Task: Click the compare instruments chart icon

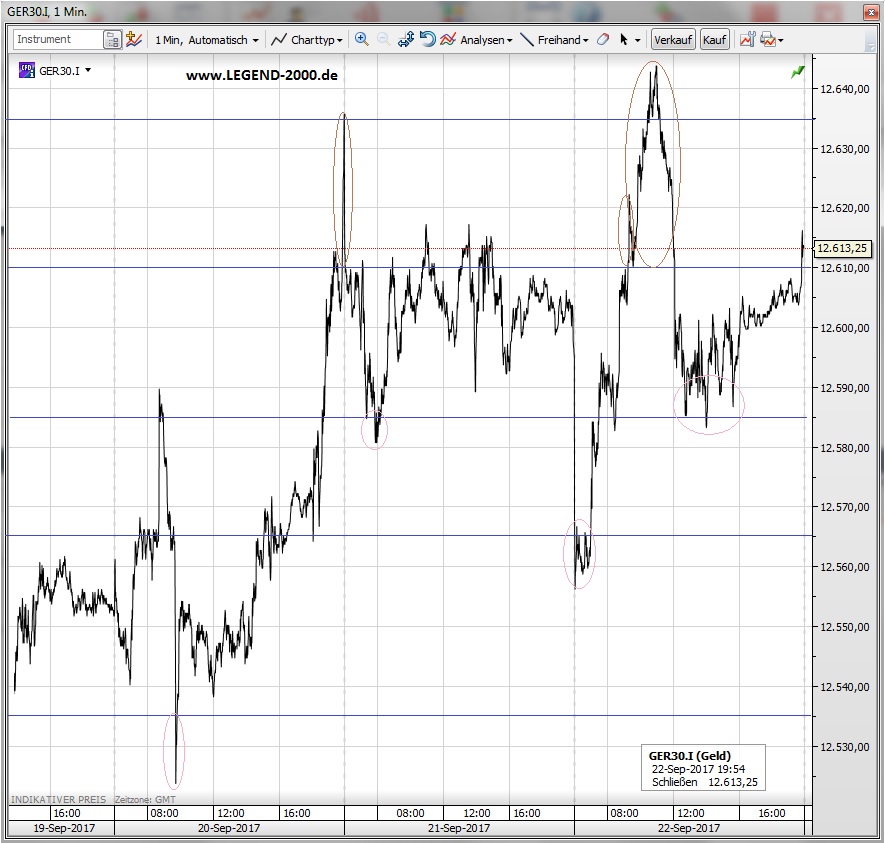Action: tap(134, 40)
